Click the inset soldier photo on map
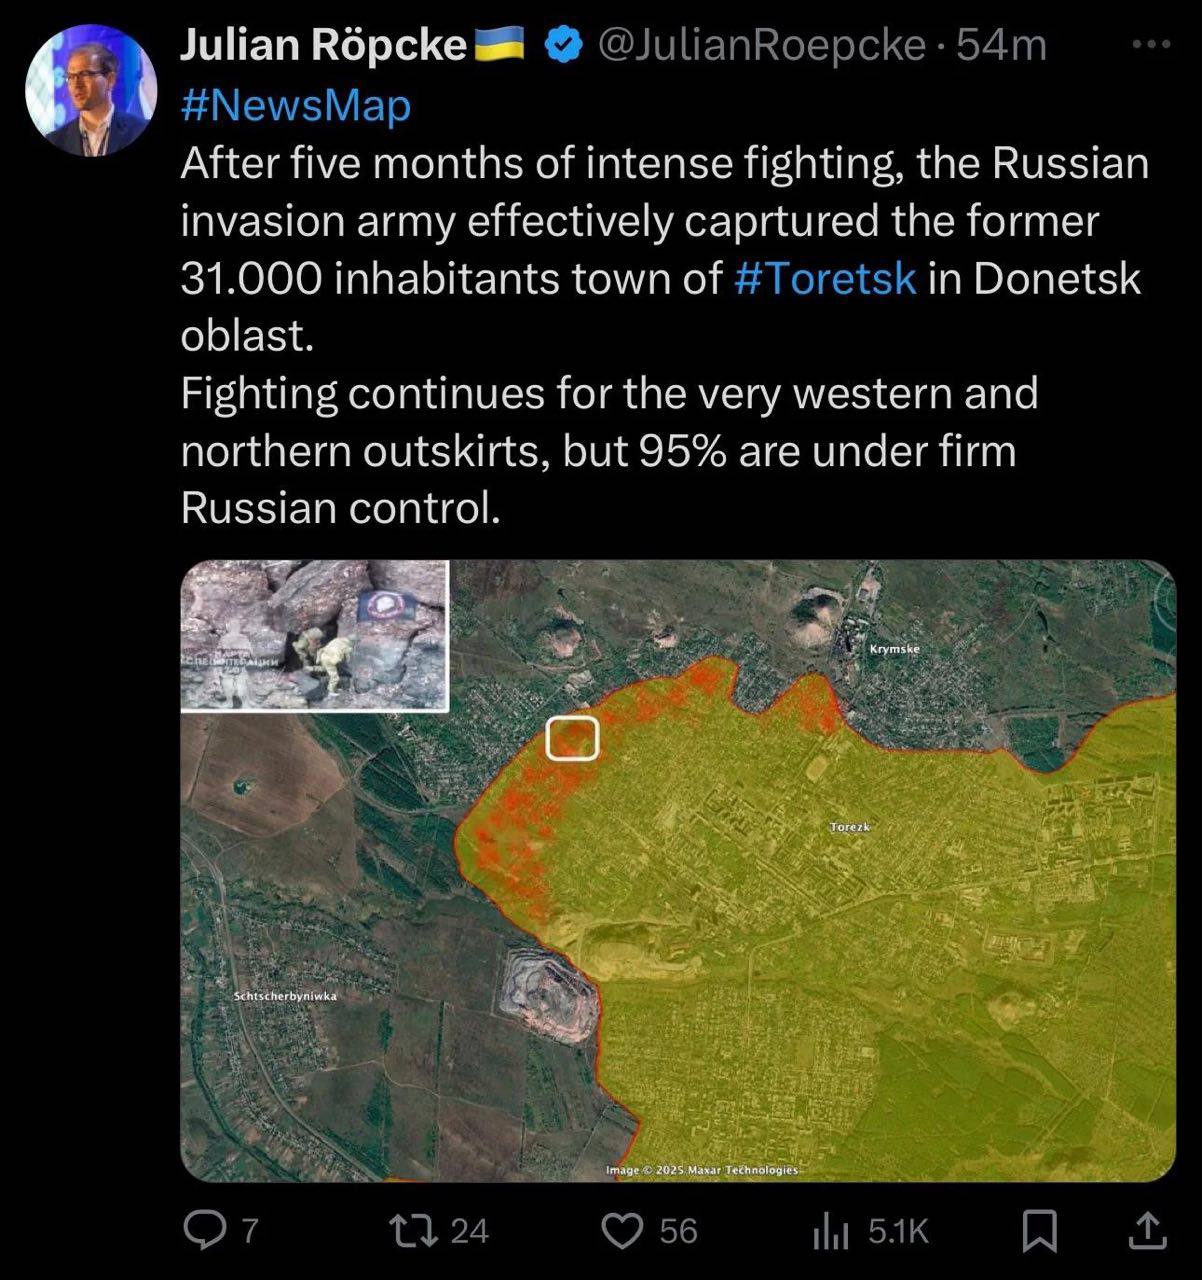1202x1280 pixels. (314, 635)
